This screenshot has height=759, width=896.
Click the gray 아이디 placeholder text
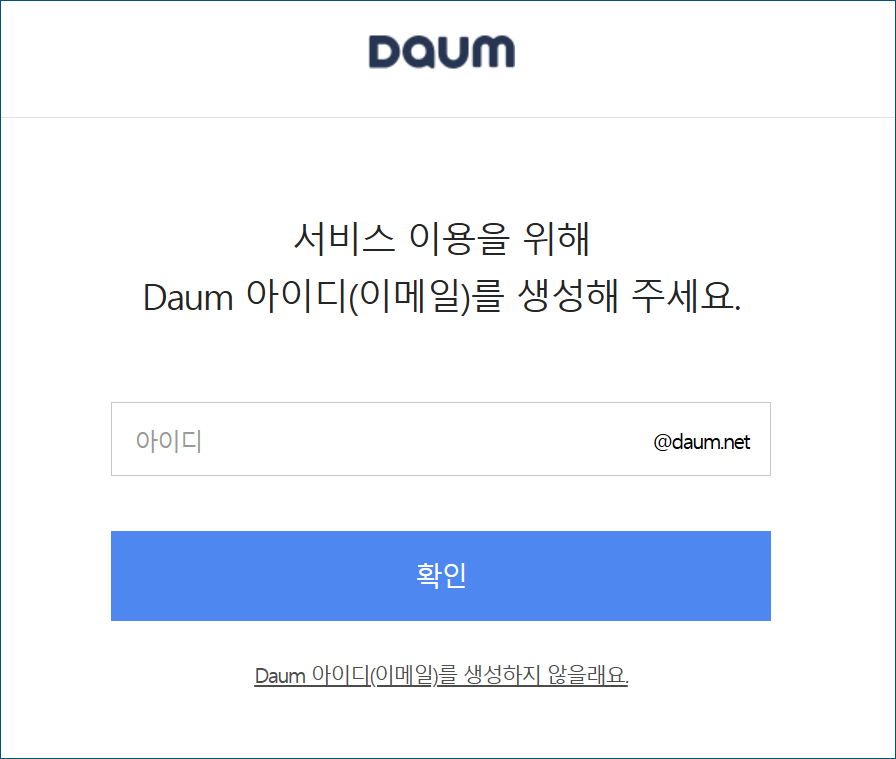click(x=169, y=441)
